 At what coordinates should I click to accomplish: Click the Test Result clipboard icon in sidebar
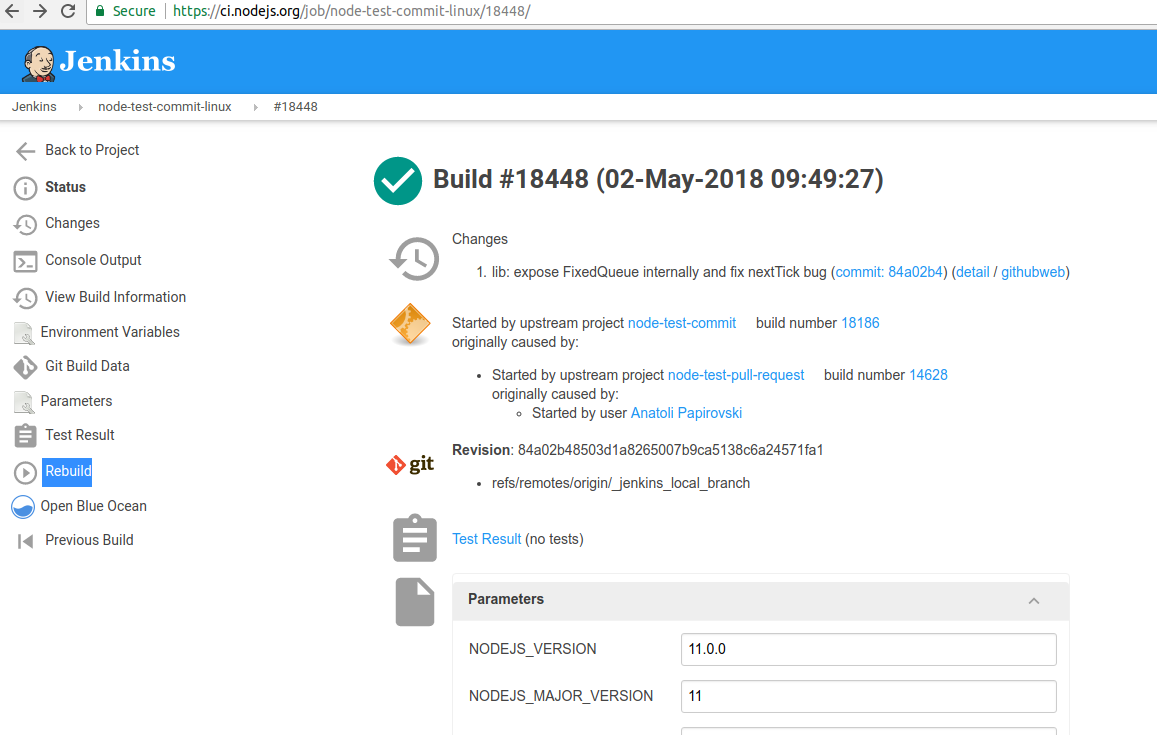pyautogui.click(x=25, y=436)
